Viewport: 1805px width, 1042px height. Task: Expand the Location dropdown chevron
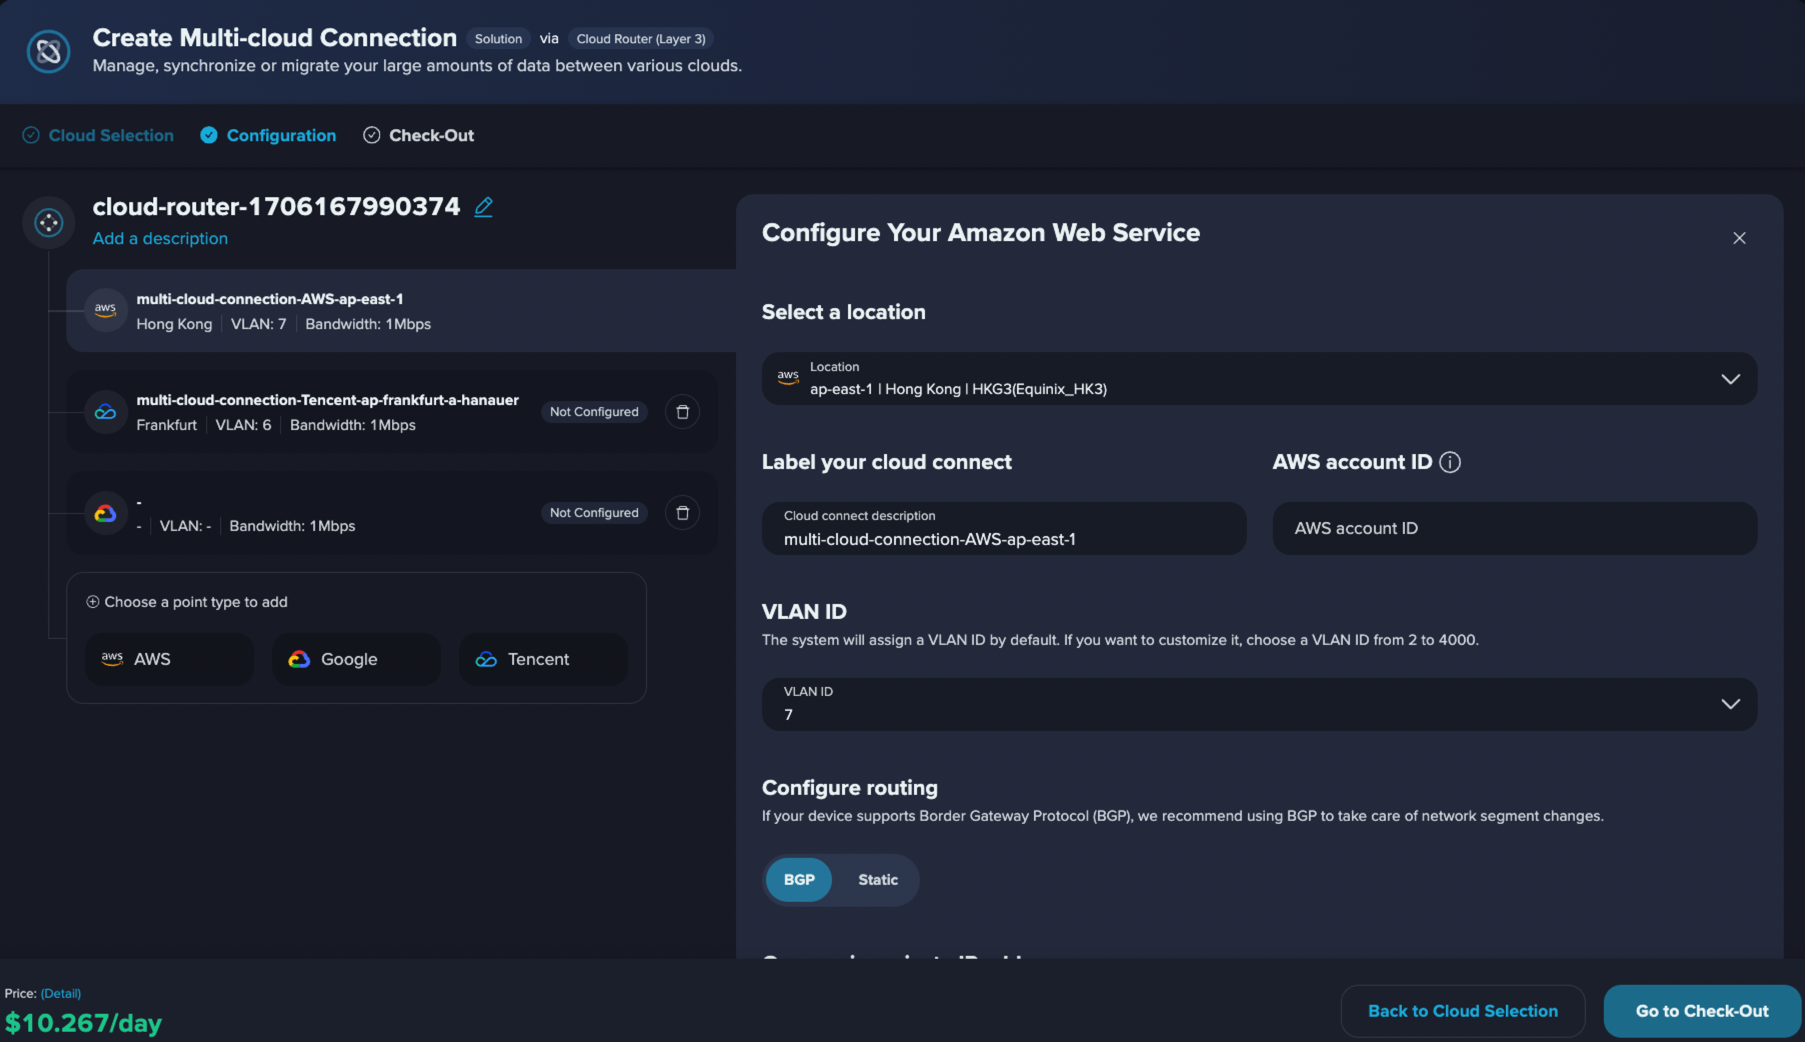tap(1730, 379)
